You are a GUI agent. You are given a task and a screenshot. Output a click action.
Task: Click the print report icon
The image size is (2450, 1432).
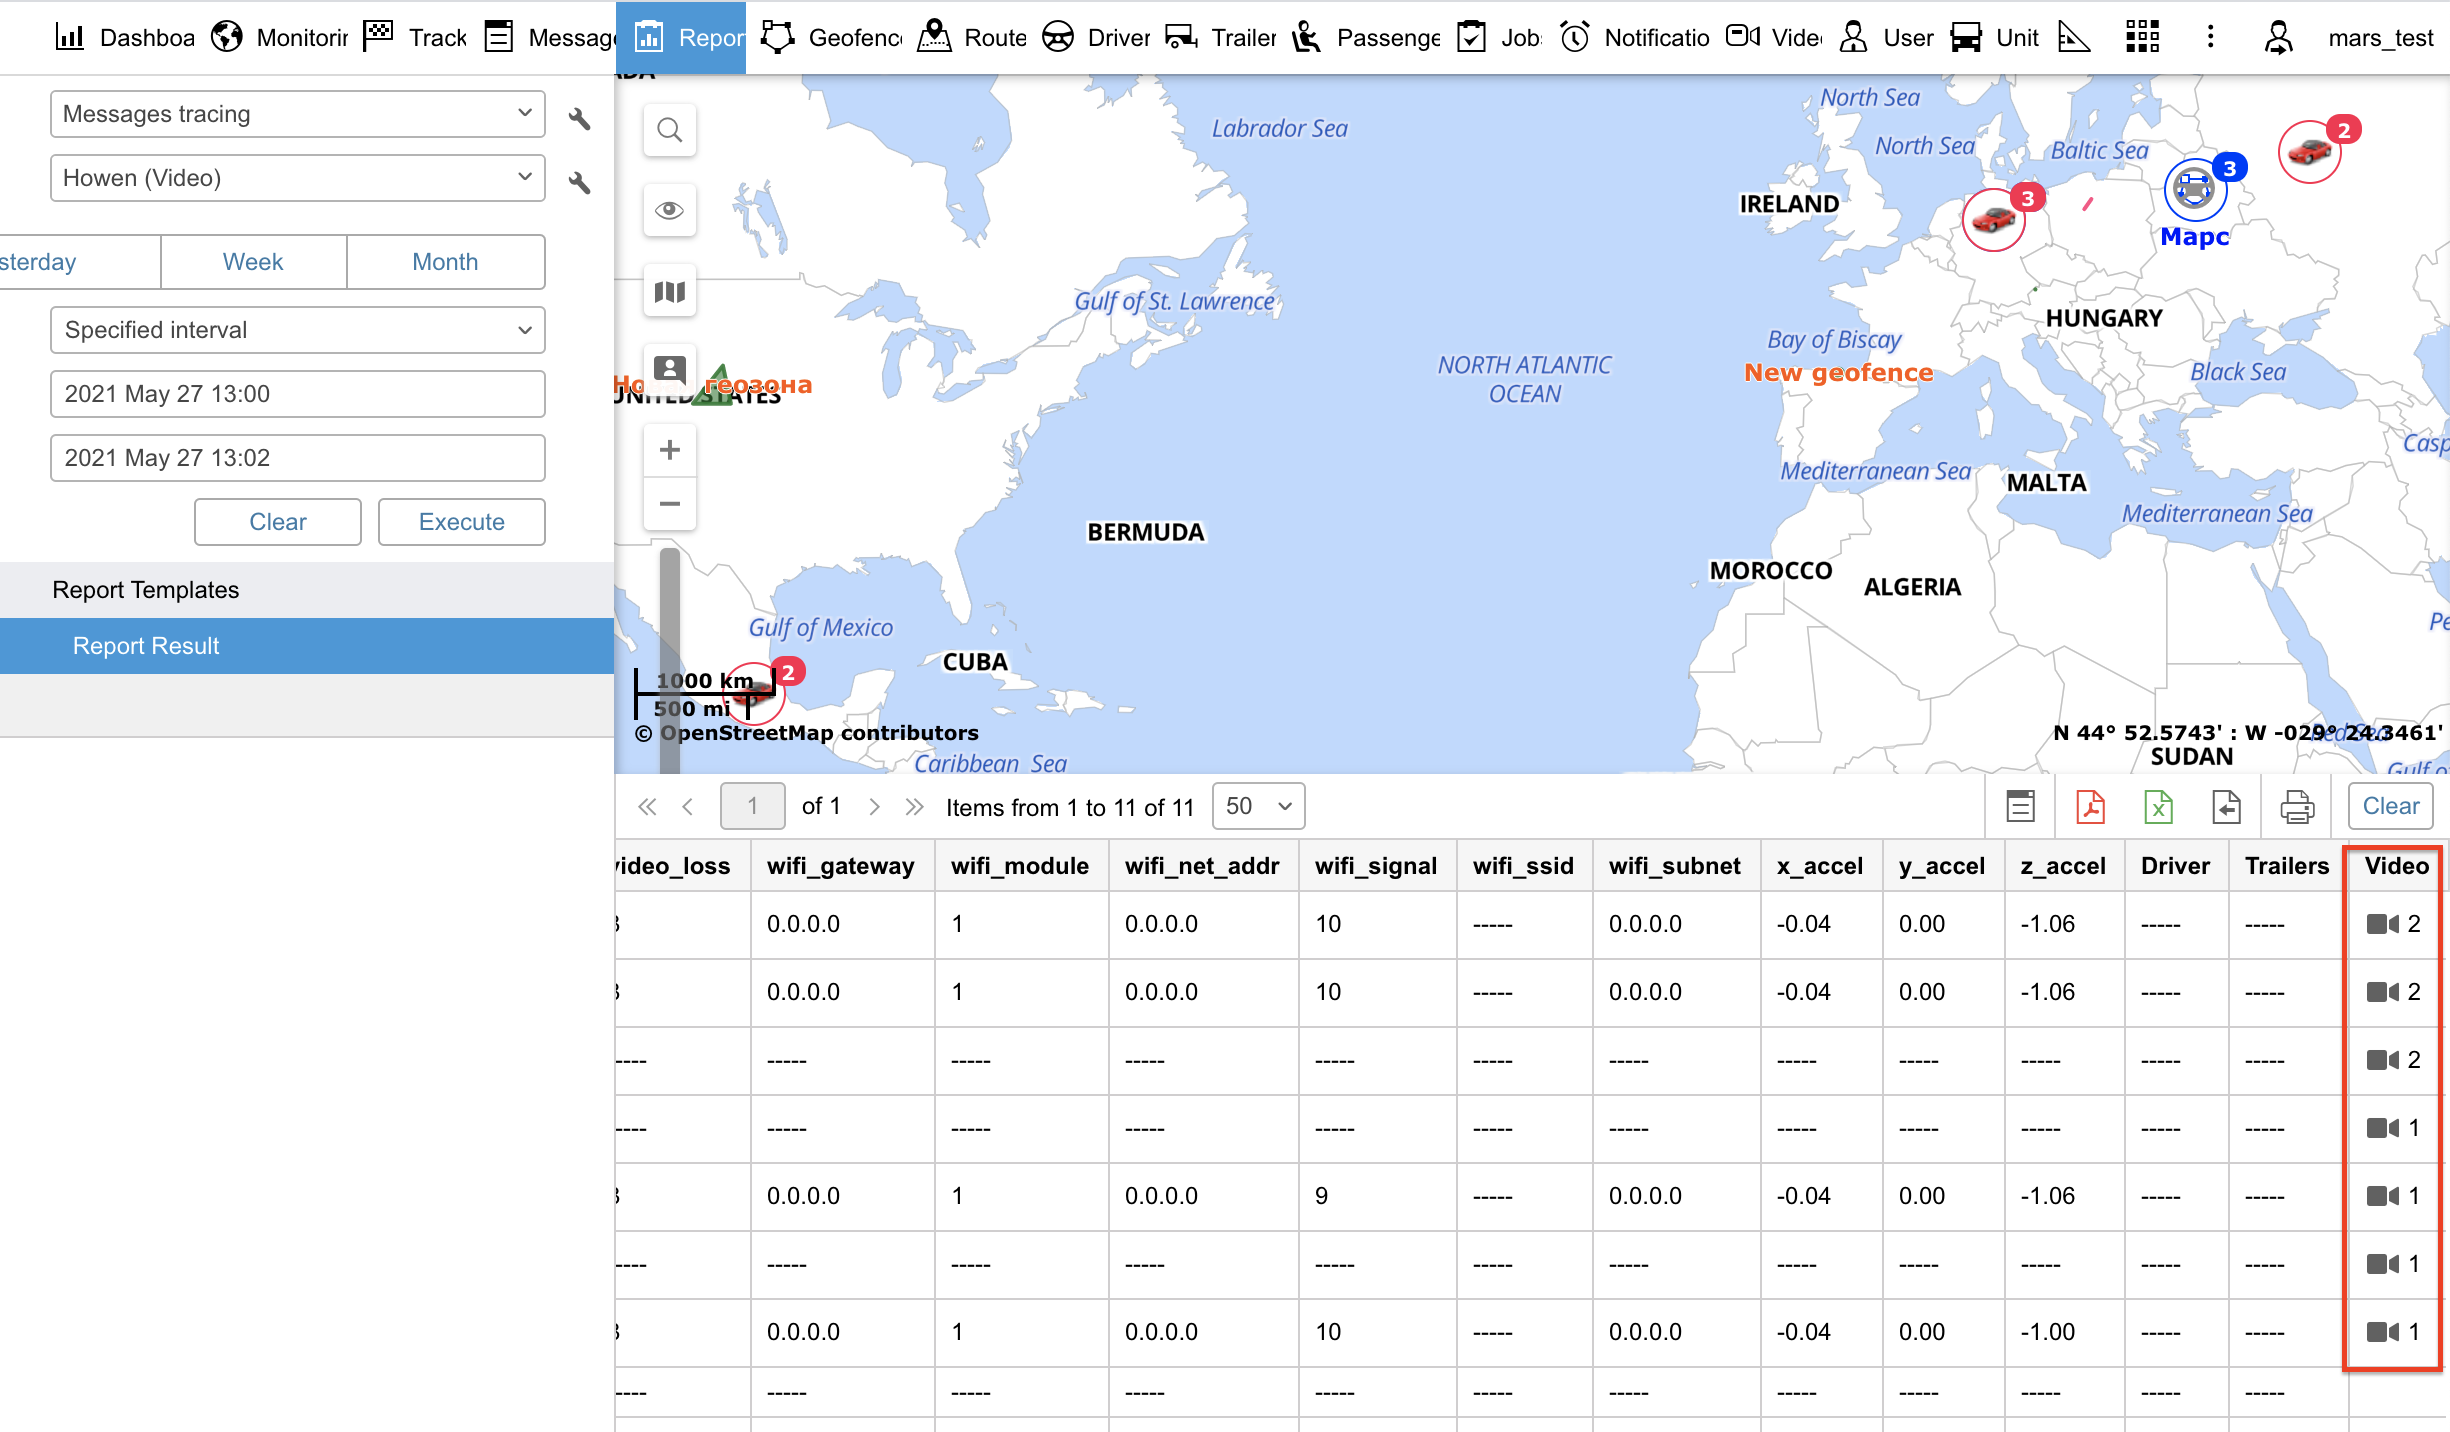pyautogui.click(x=2296, y=806)
